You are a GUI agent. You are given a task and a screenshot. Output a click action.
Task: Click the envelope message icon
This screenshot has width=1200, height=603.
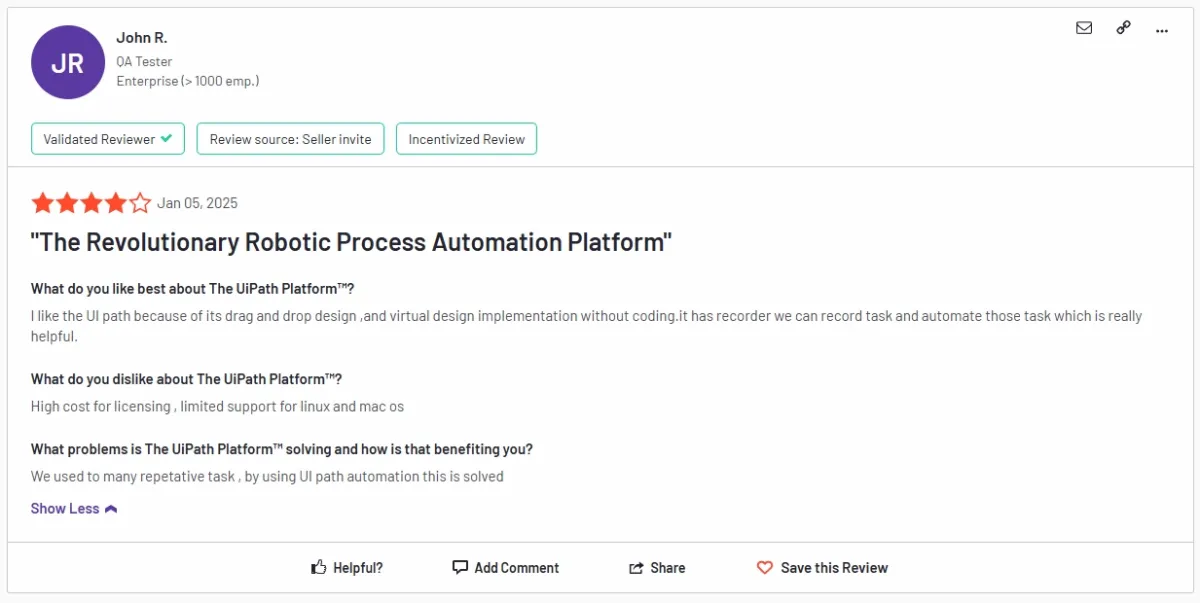click(1084, 28)
